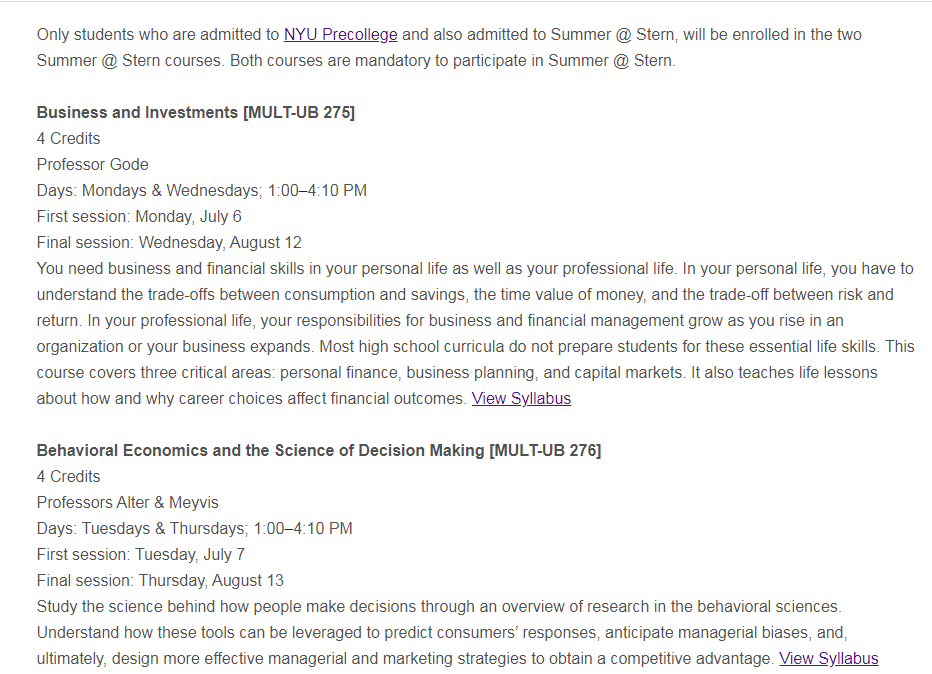
Task: Open the NYU Precollege link
Action: click(x=341, y=34)
